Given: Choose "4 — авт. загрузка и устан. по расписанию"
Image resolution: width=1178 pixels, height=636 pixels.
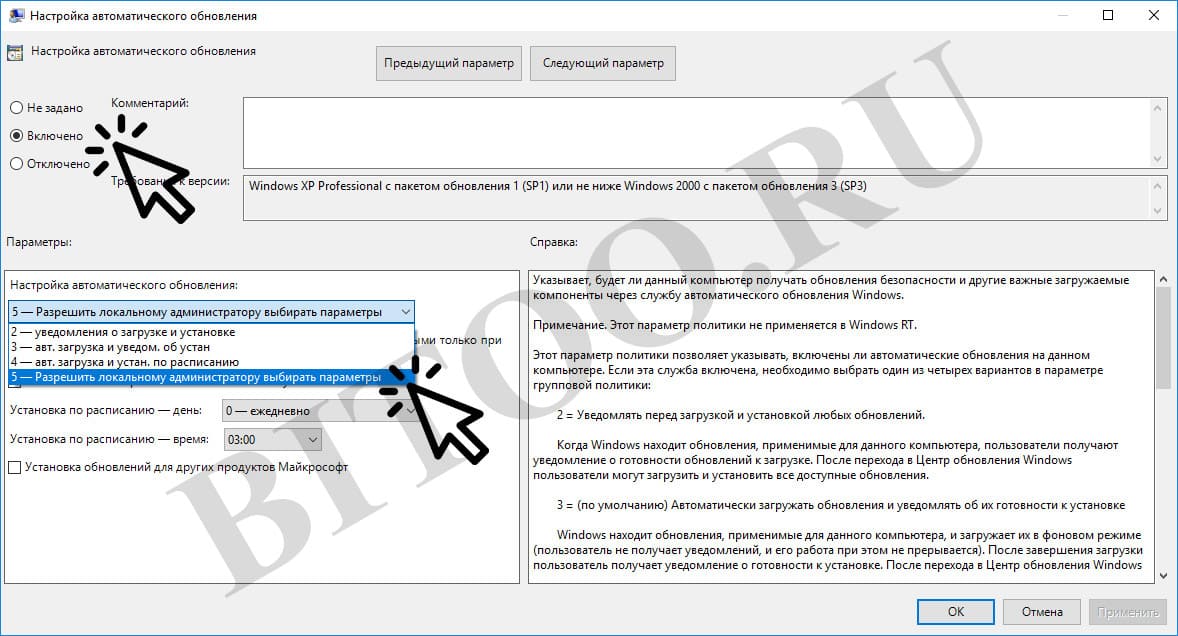Looking at the screenshot, I should click(x=125, y=362).
